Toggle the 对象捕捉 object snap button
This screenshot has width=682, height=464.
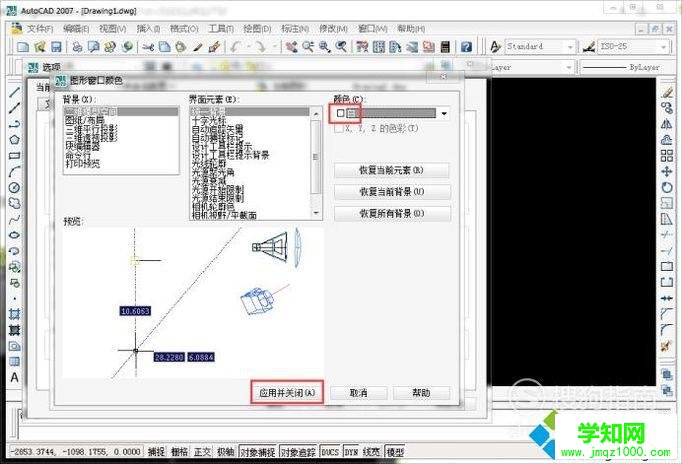258,452
